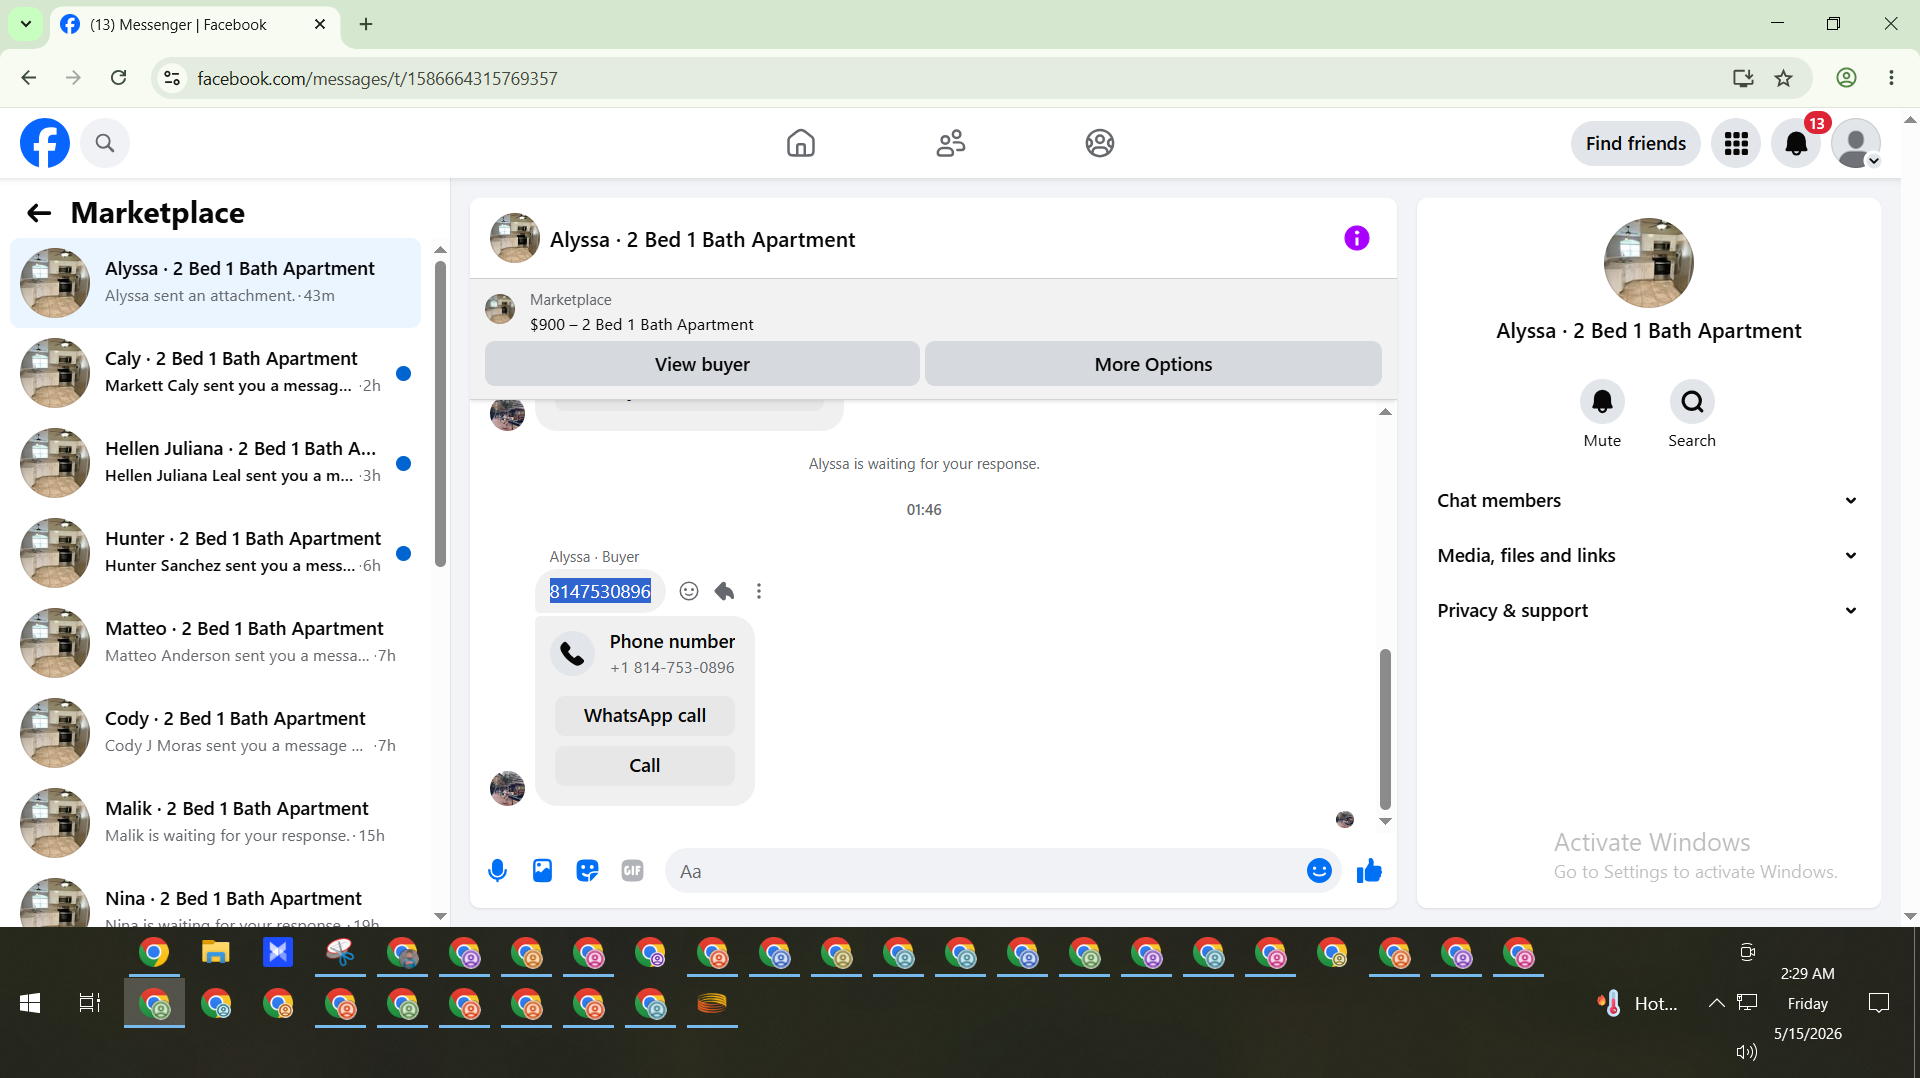Click the Call button under phone number
Image resolution: width=1920 pixels, height=1078 pixels.
pos(645,766)
